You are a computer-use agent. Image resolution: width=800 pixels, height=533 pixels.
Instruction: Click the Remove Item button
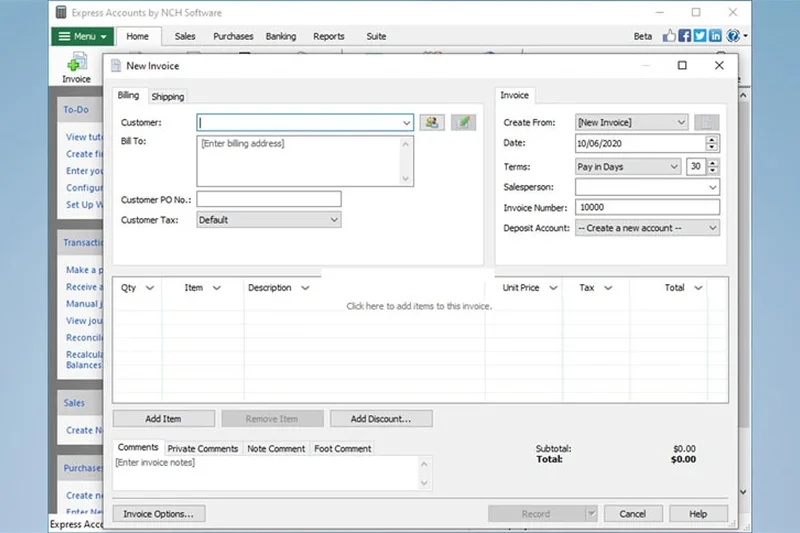(x=272, y=419)
